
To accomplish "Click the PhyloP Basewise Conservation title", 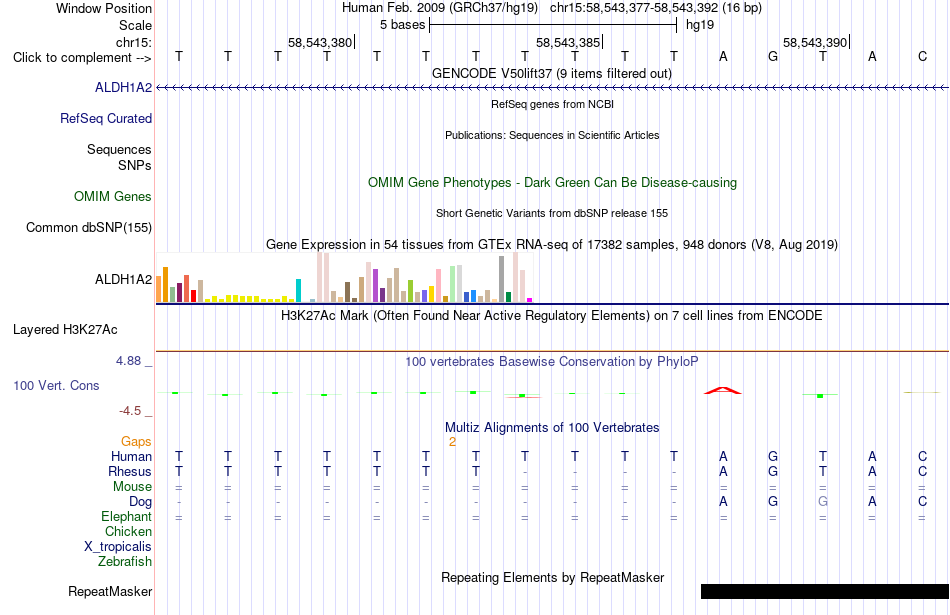I will pos(552,362).
